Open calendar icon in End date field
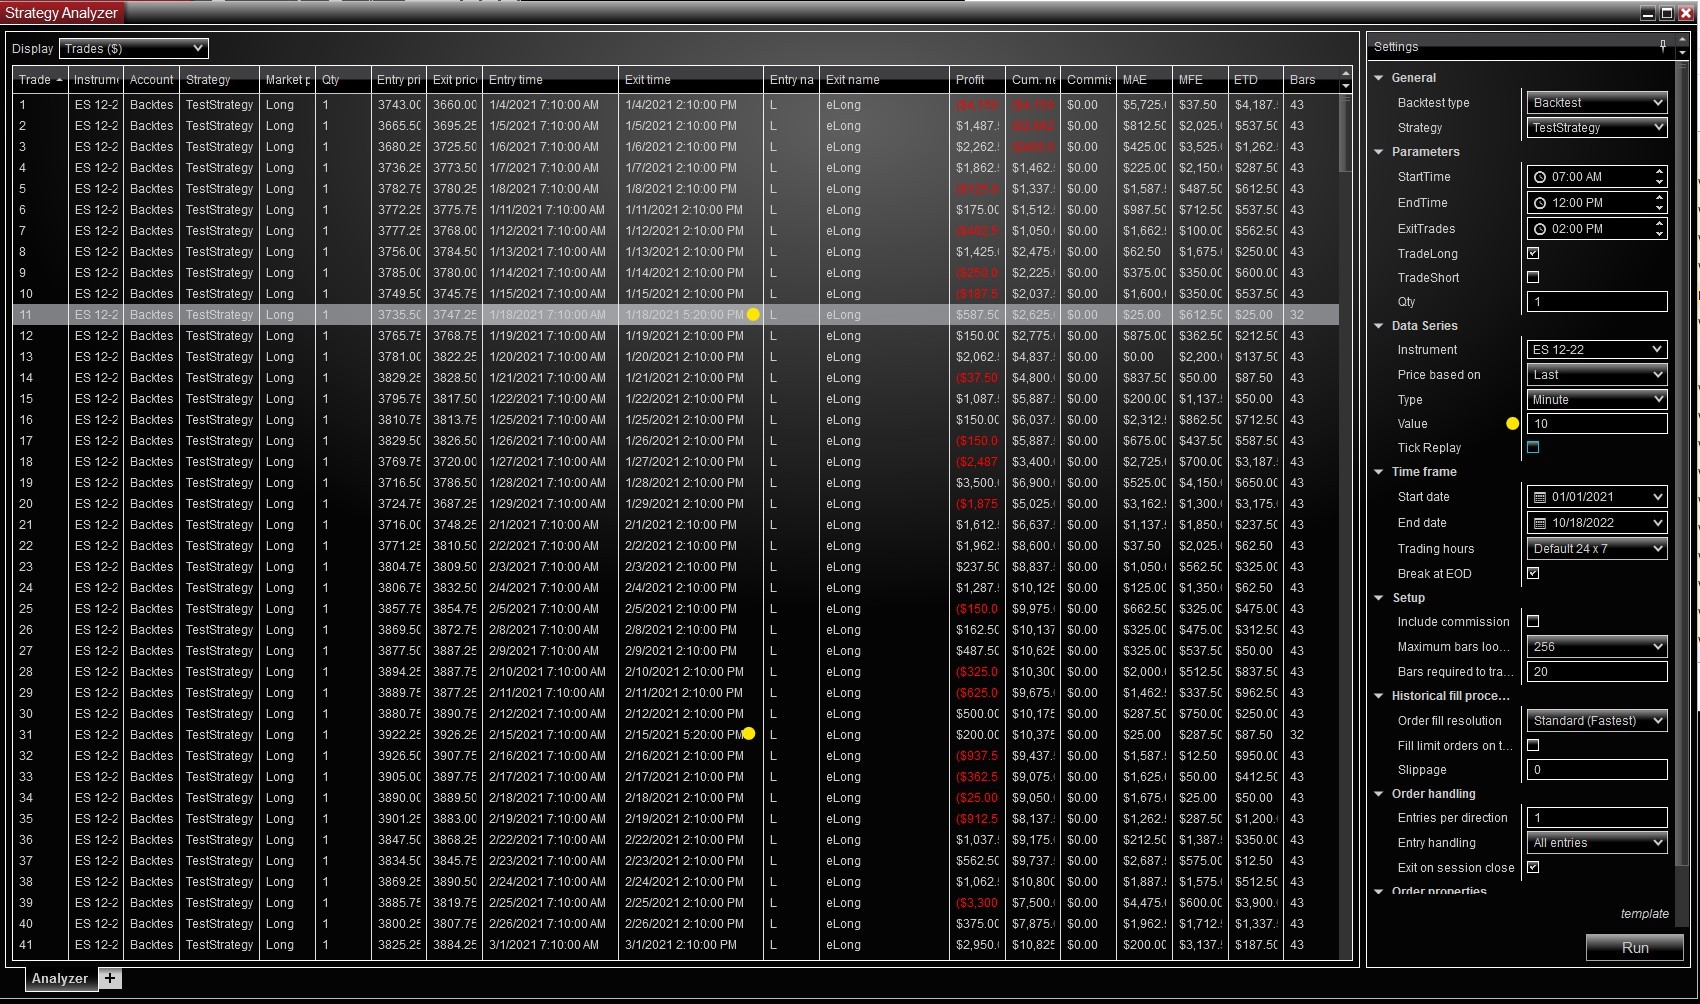The width and height of the screenshot is (1700, 1004). coord(1540,523)
